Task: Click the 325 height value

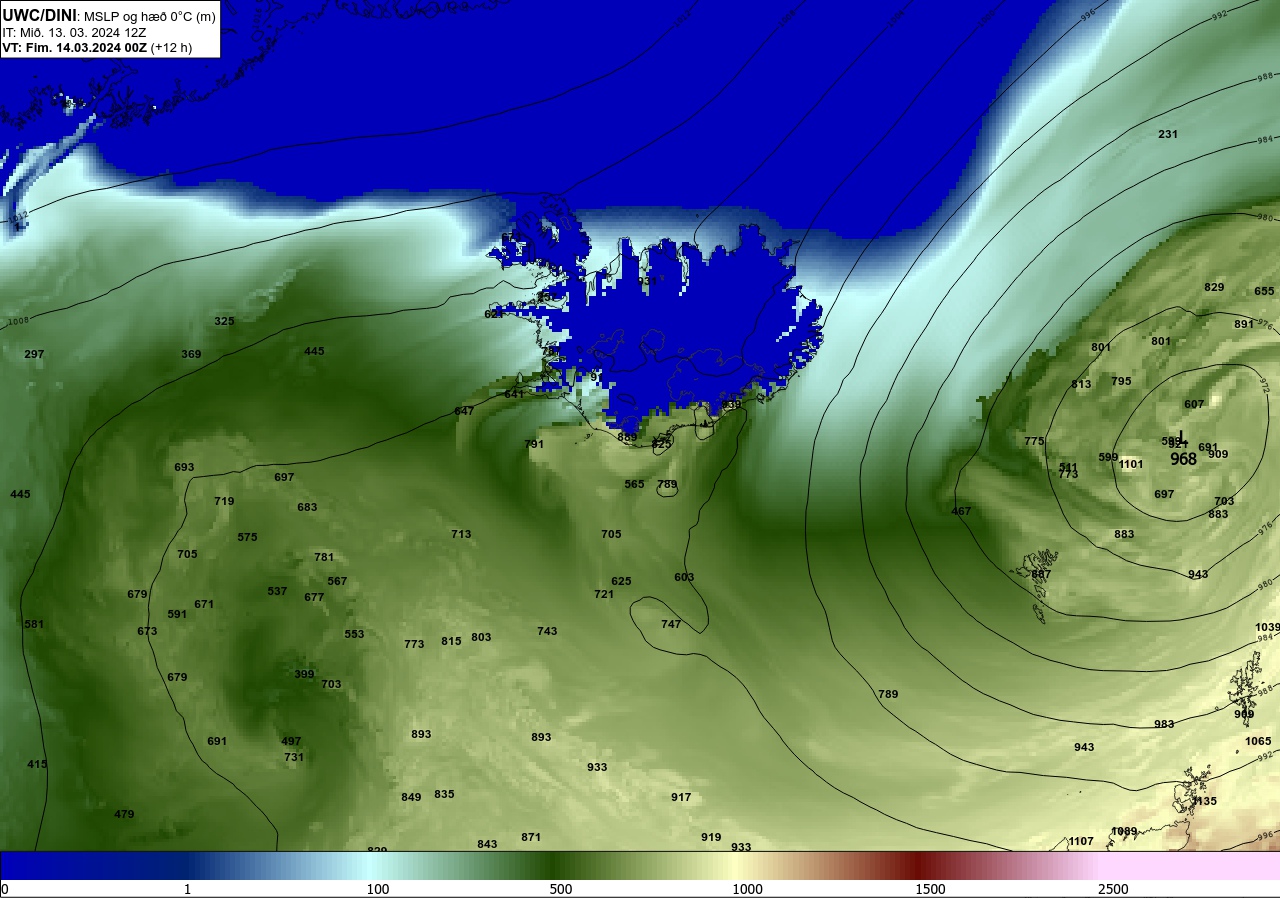Action: [x=224, y=321]
